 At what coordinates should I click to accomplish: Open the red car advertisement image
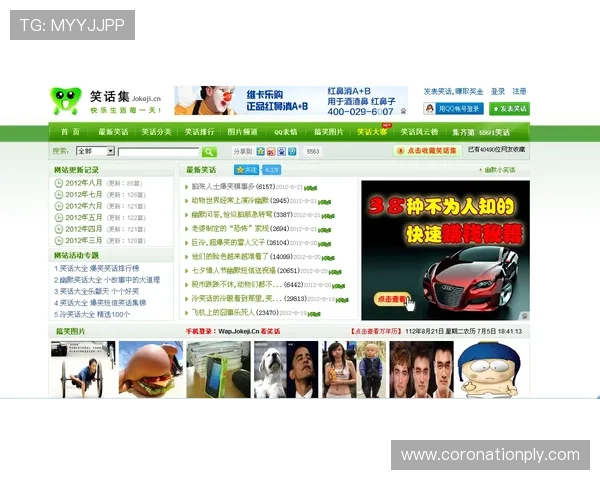click(x=445, y=250)
